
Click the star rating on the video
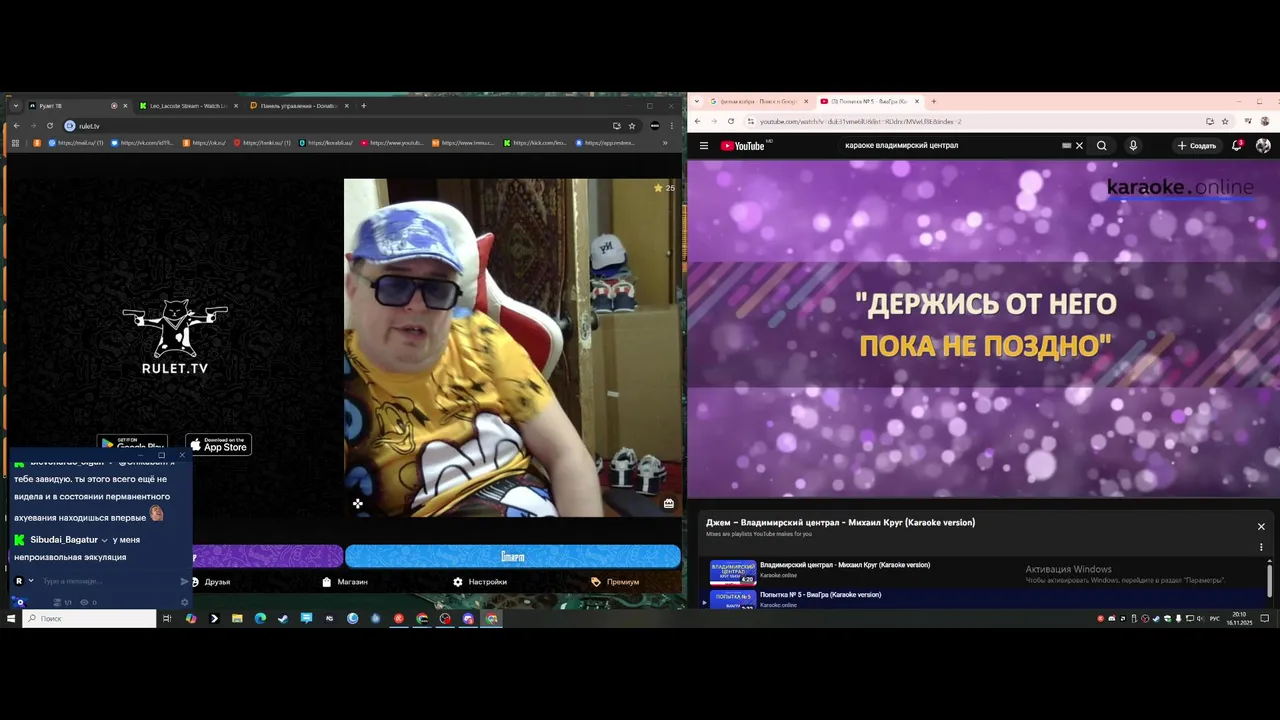click(x=664, y=188)
